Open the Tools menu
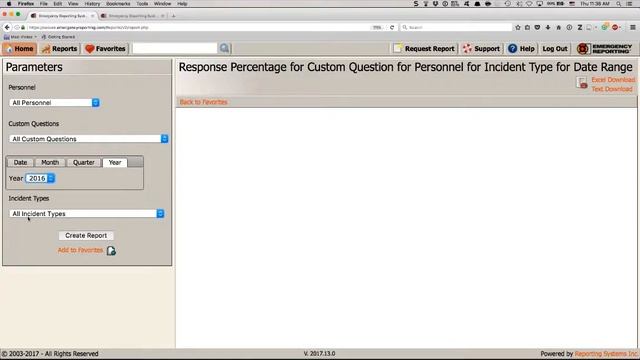Image resolution: width=640 pixels, height=360 pixels. (x=142, y=4)
